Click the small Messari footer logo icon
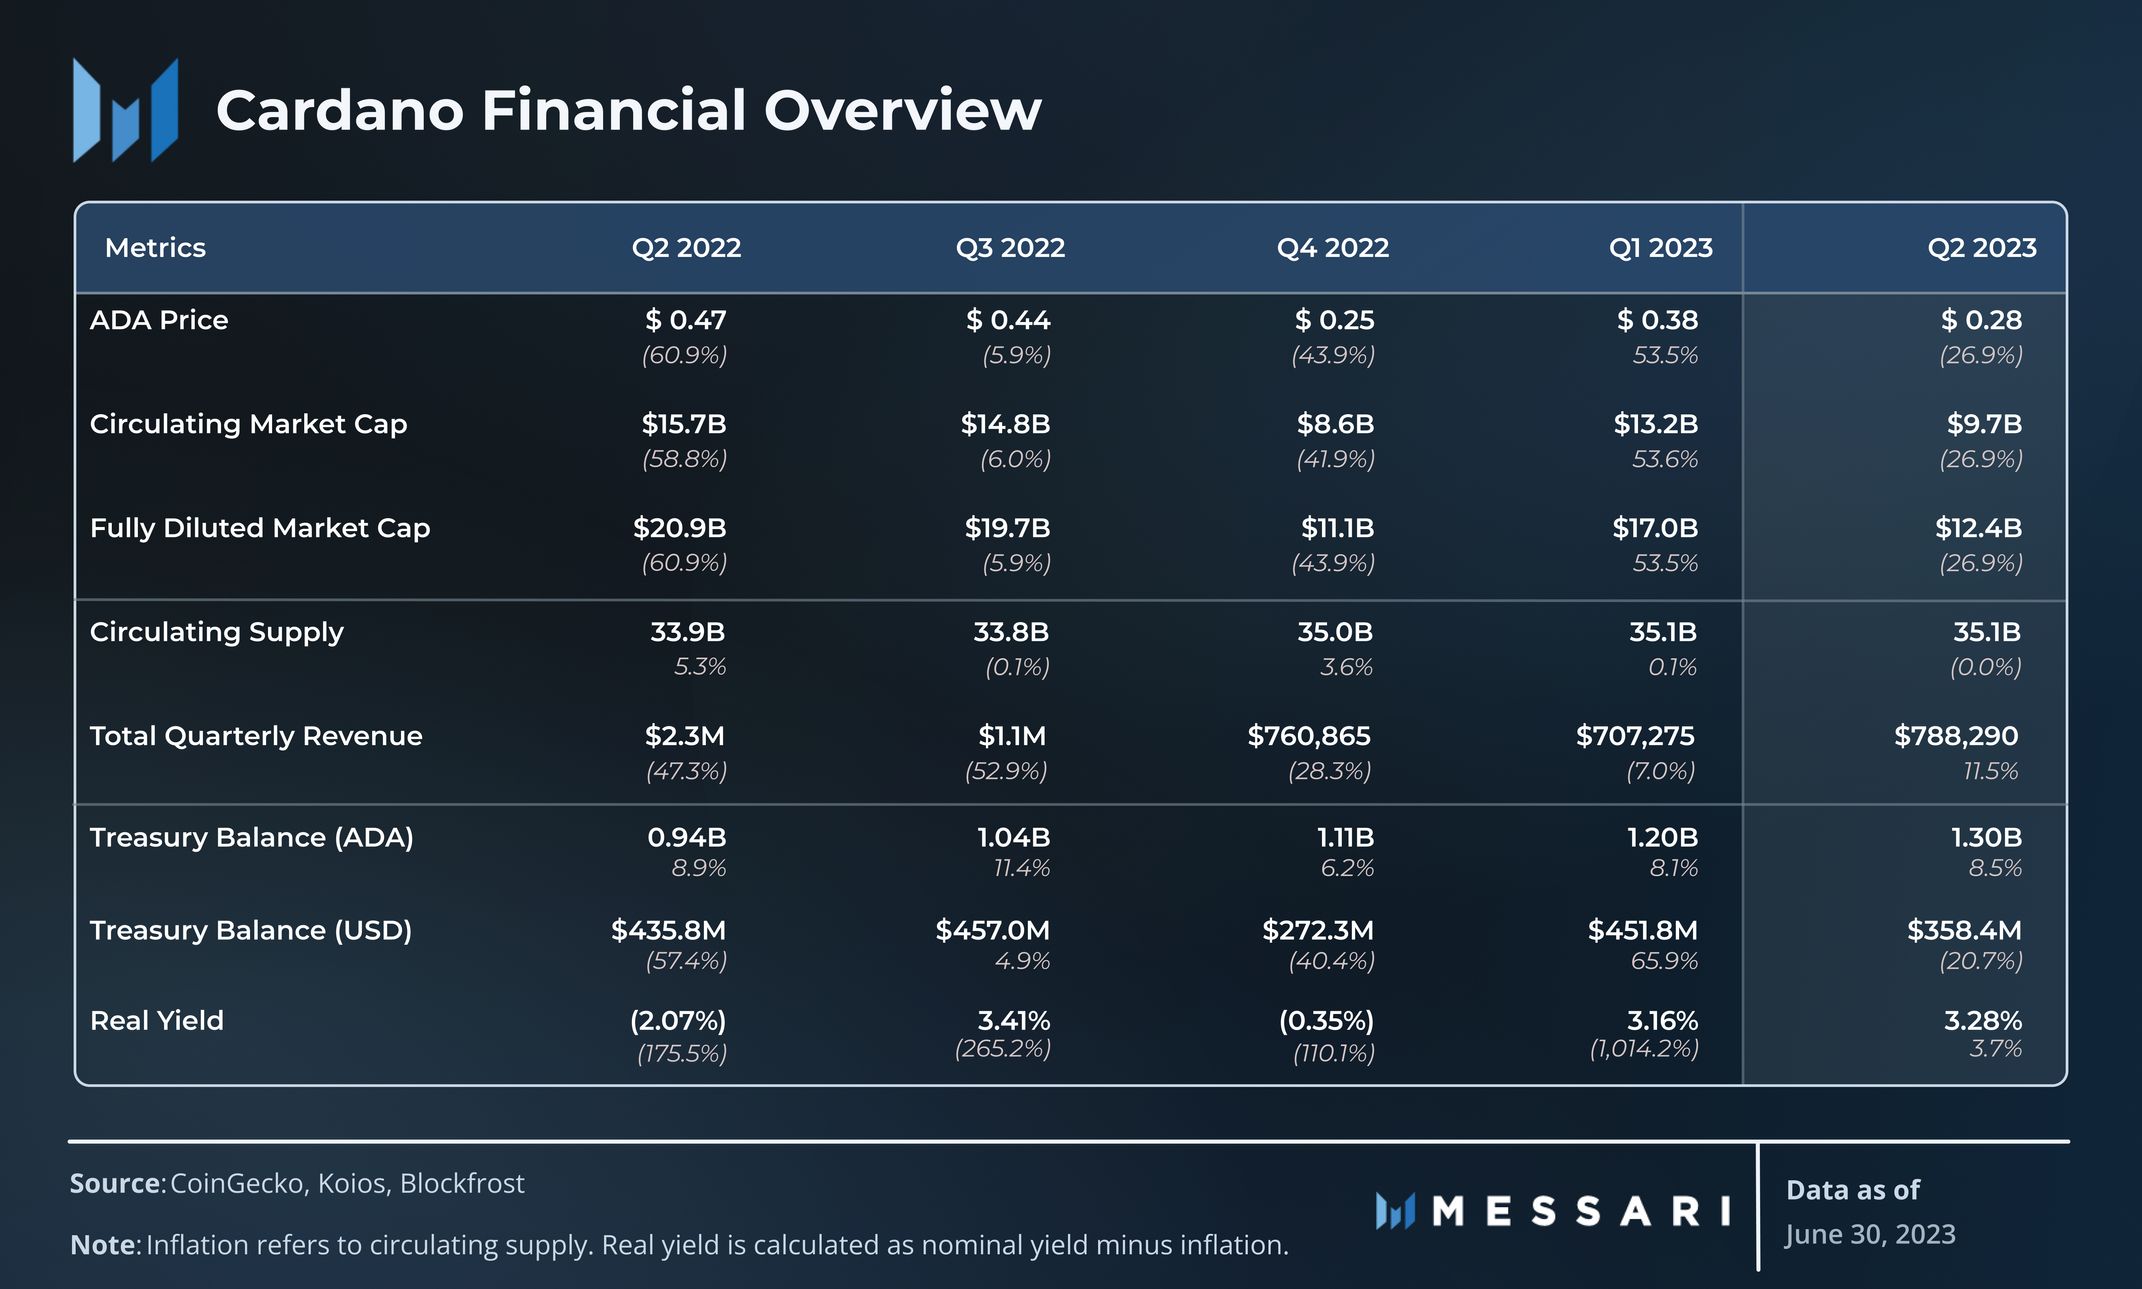Viewport: 2142px width, 1289px height. (1395, 1211)
